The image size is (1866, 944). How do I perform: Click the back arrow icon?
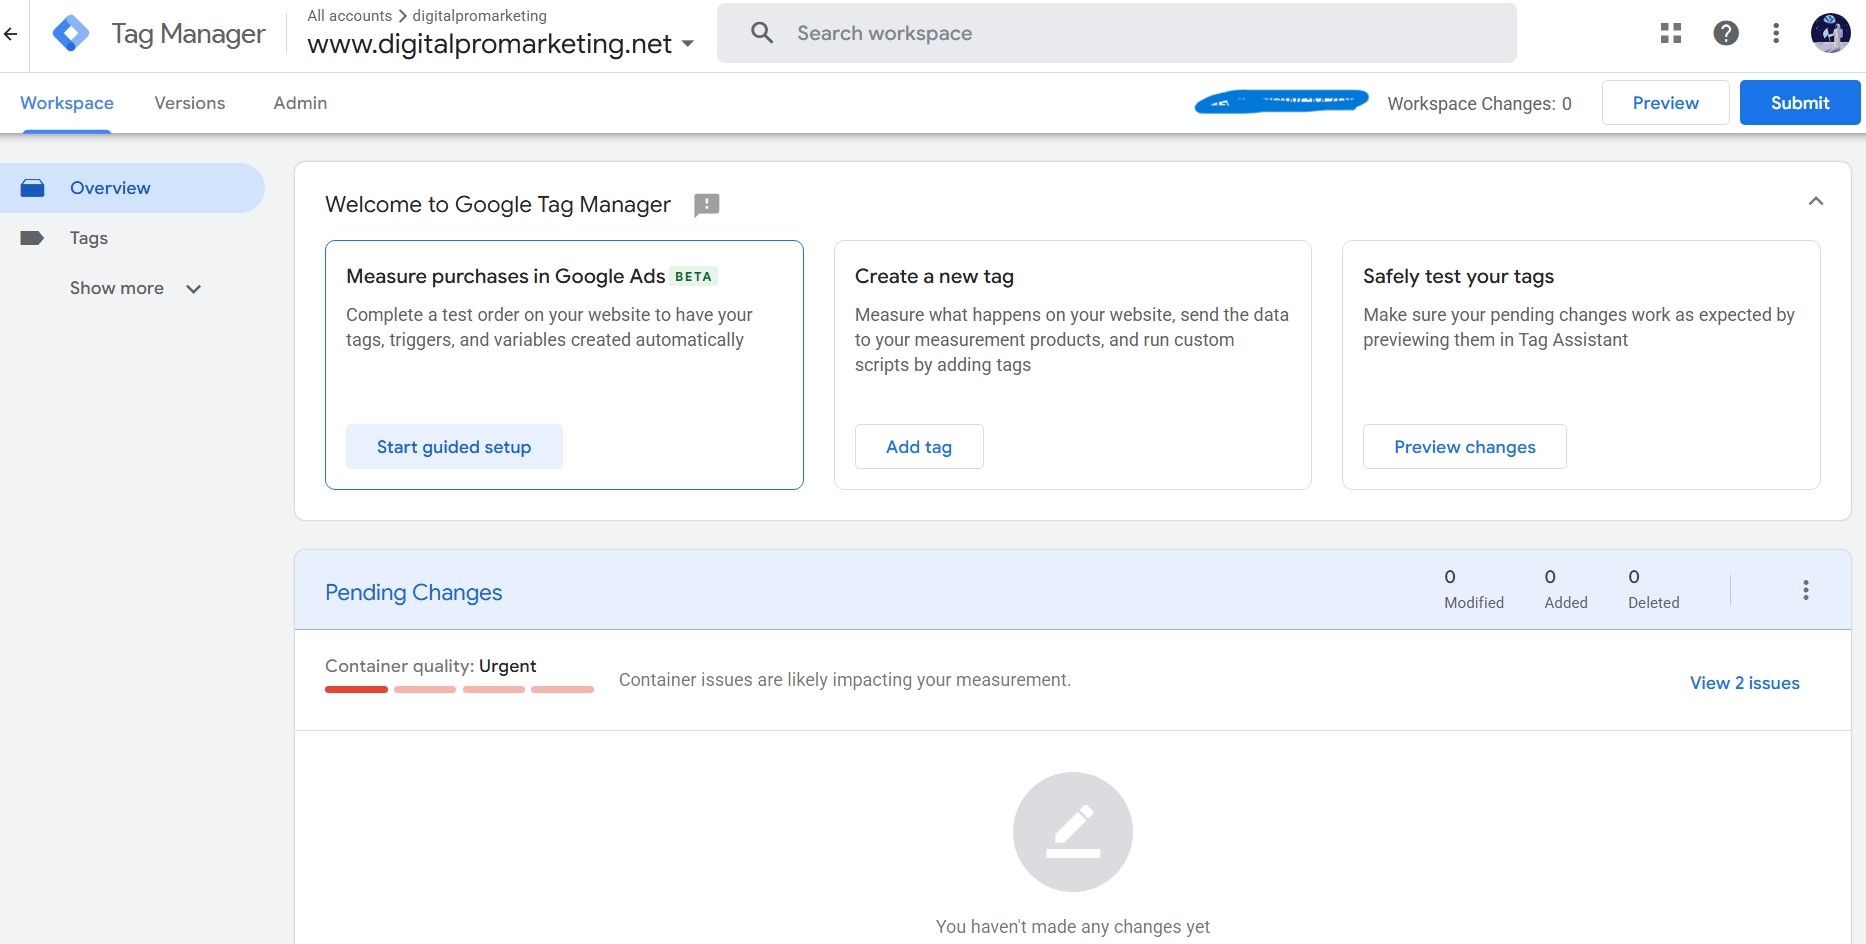(11, 34)
